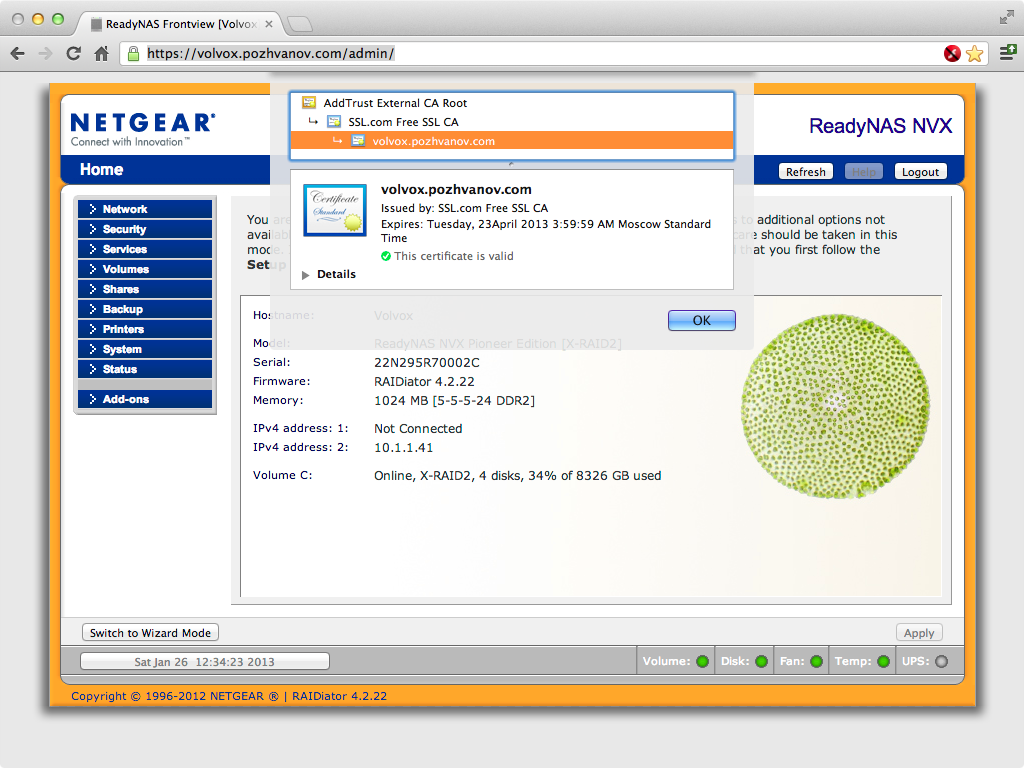The image size is (1024, 768).
Task: Click the serial number 22N295R70002C
Action: tap(426, 362)
